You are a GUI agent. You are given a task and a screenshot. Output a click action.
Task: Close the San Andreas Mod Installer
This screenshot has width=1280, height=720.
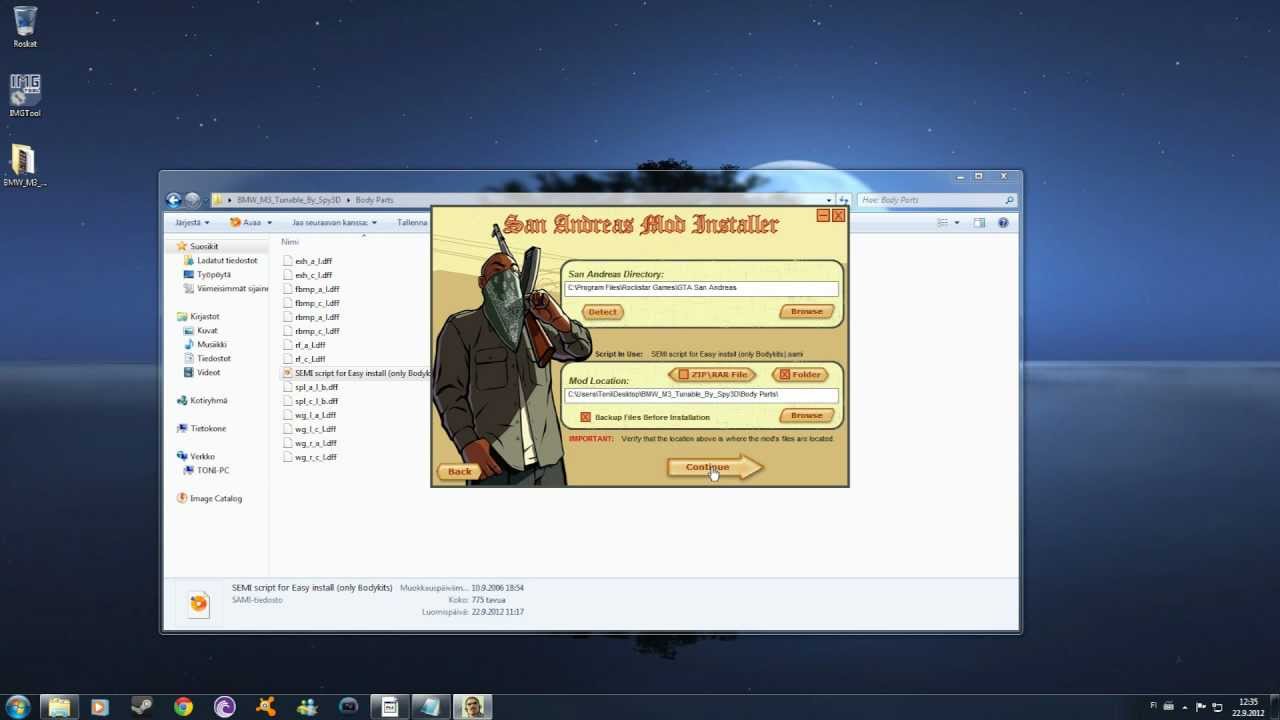pos(838,215)
